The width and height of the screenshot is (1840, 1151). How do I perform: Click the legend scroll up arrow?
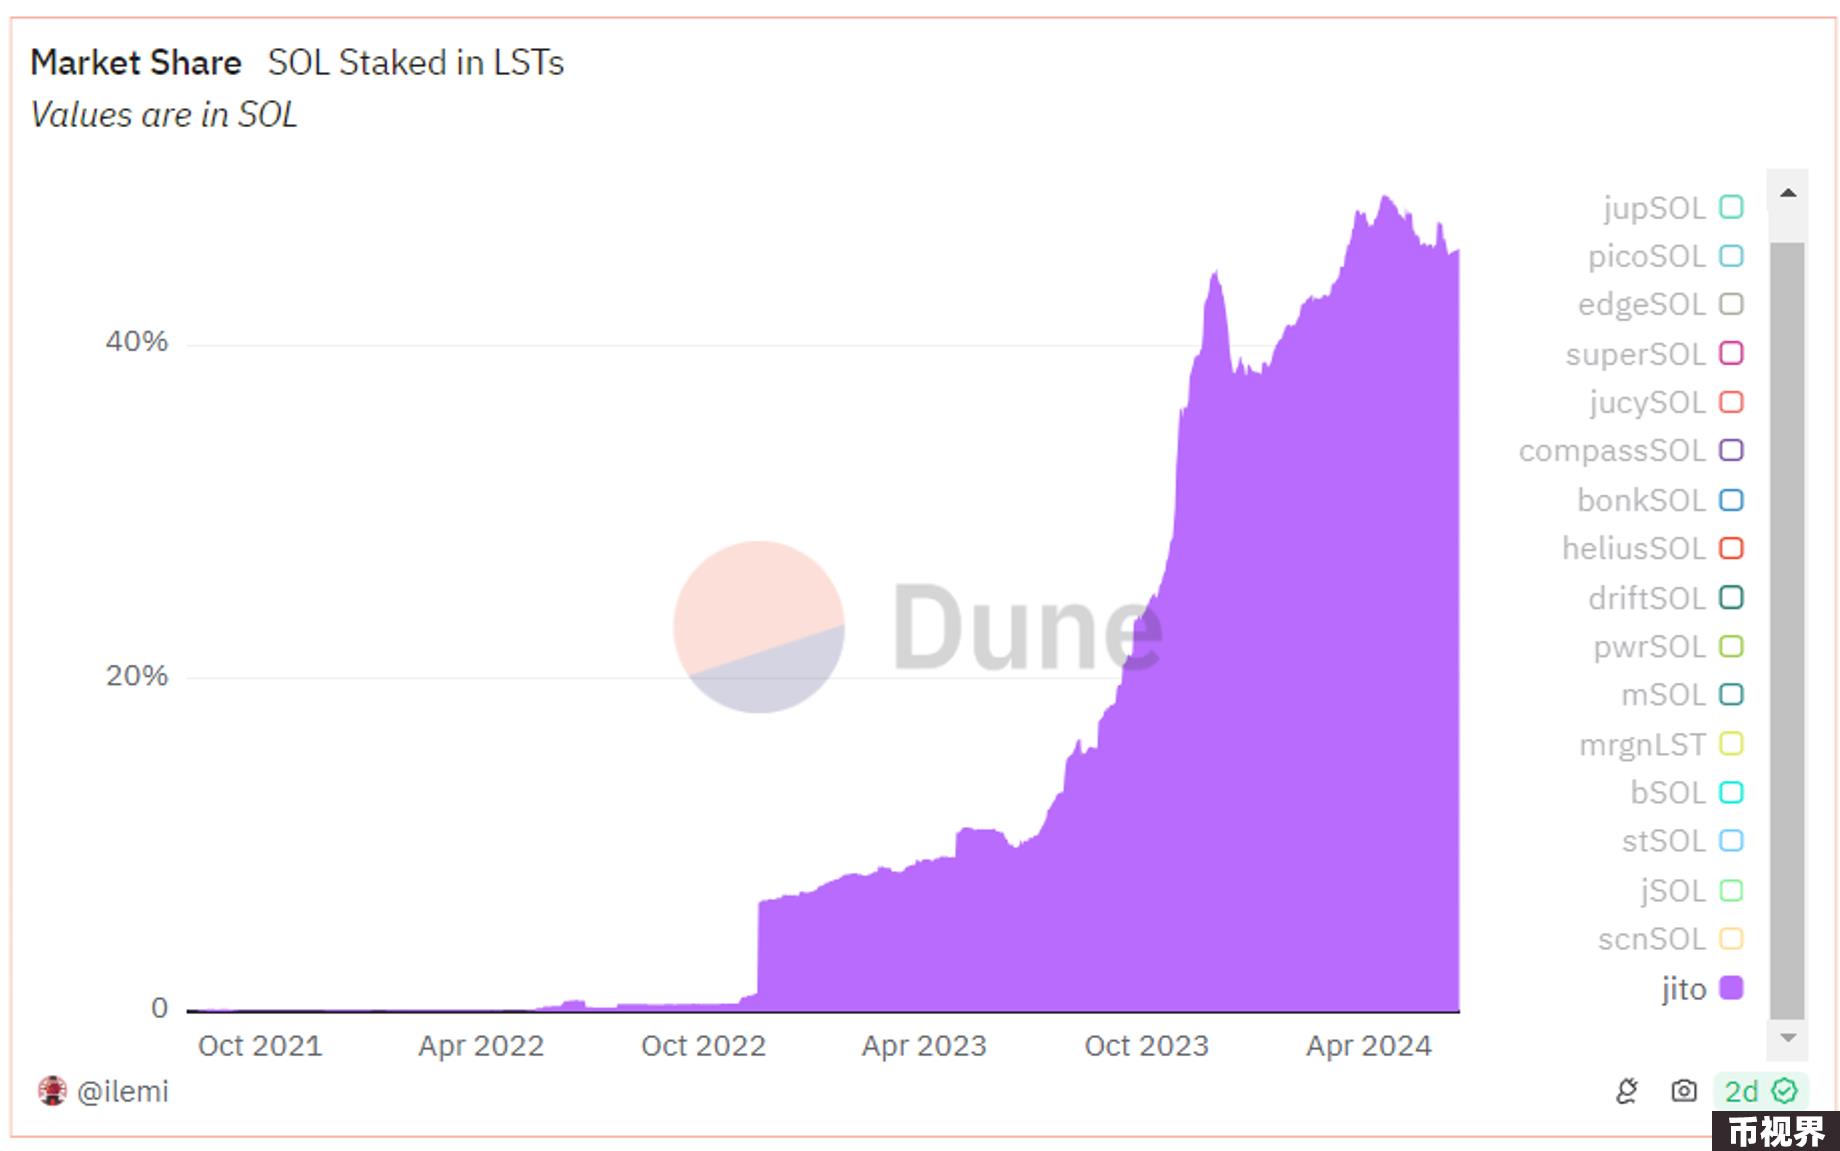coord(1788,193)
